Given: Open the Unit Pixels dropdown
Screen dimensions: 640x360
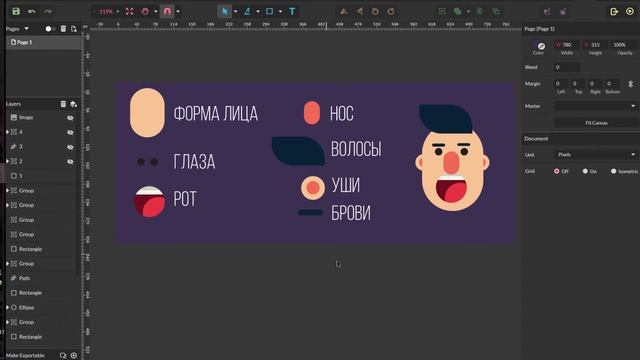Looking at the screenshot, I should point(595,155).
